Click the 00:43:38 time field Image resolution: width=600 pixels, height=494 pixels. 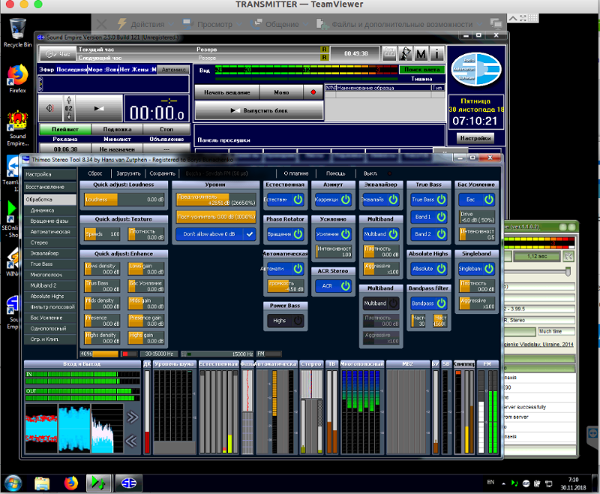click(356, 54)
